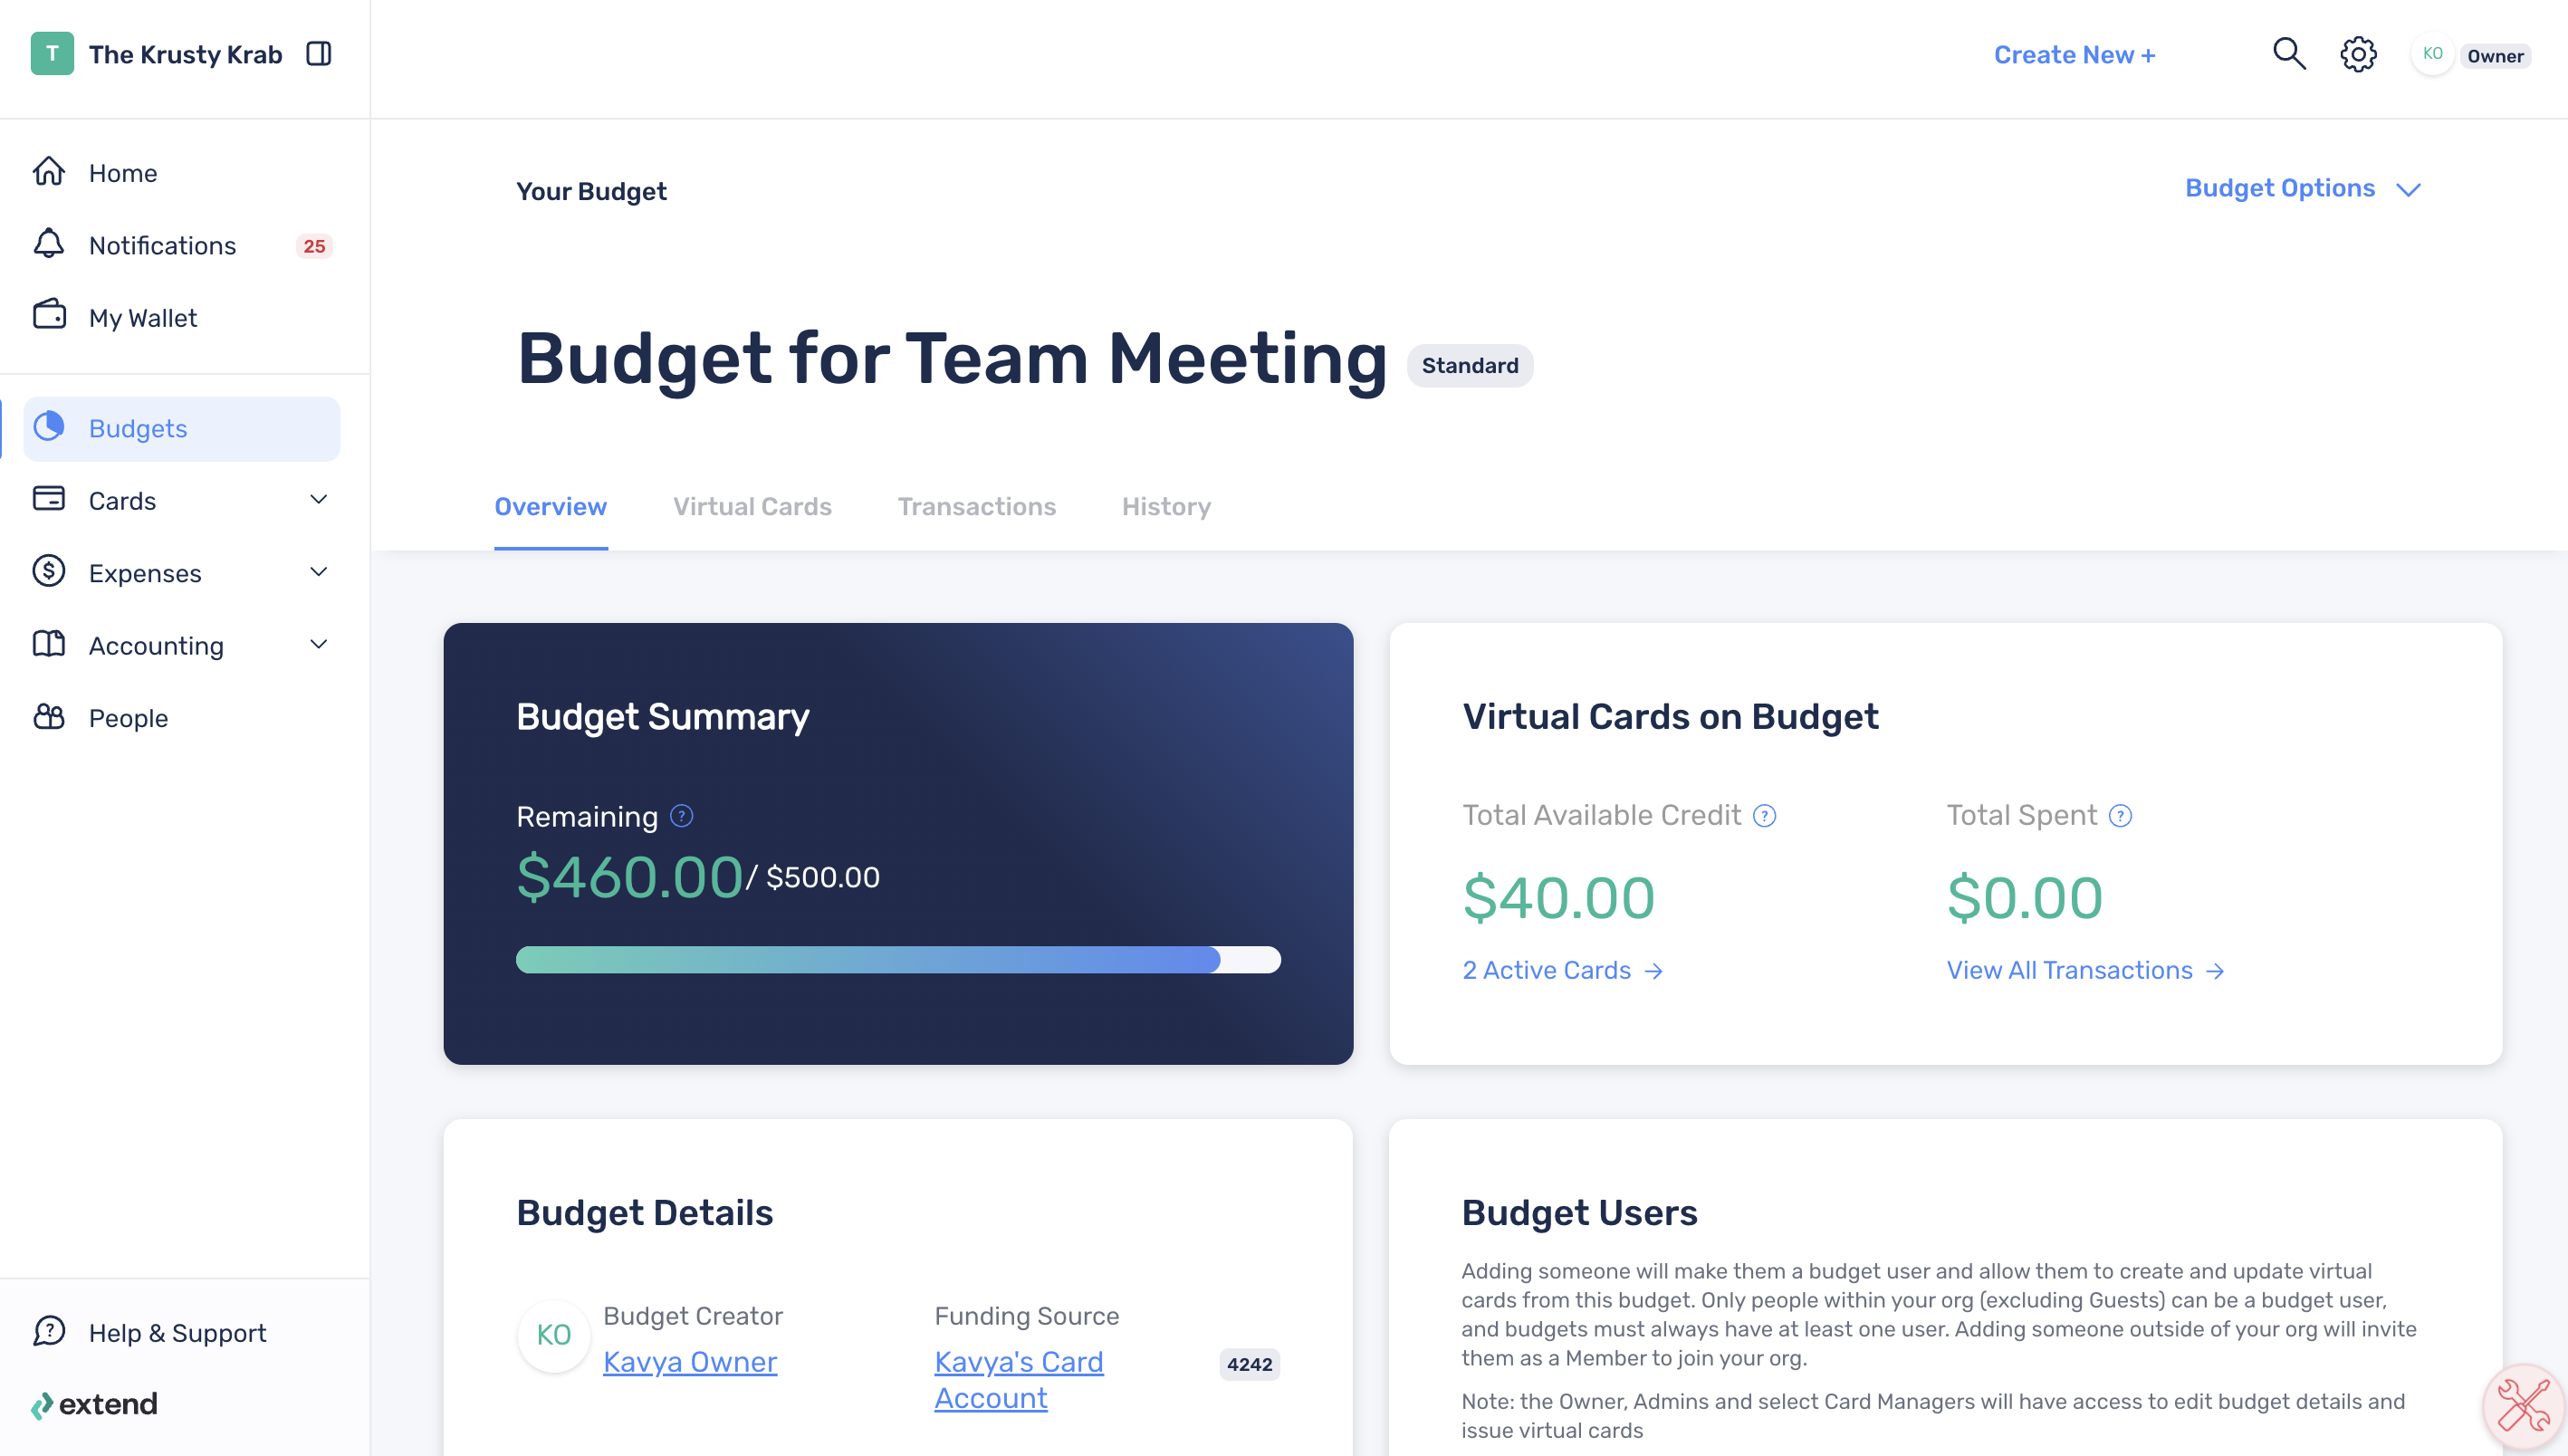Expand the Accounting submenu chevron

tap(319, 645)
